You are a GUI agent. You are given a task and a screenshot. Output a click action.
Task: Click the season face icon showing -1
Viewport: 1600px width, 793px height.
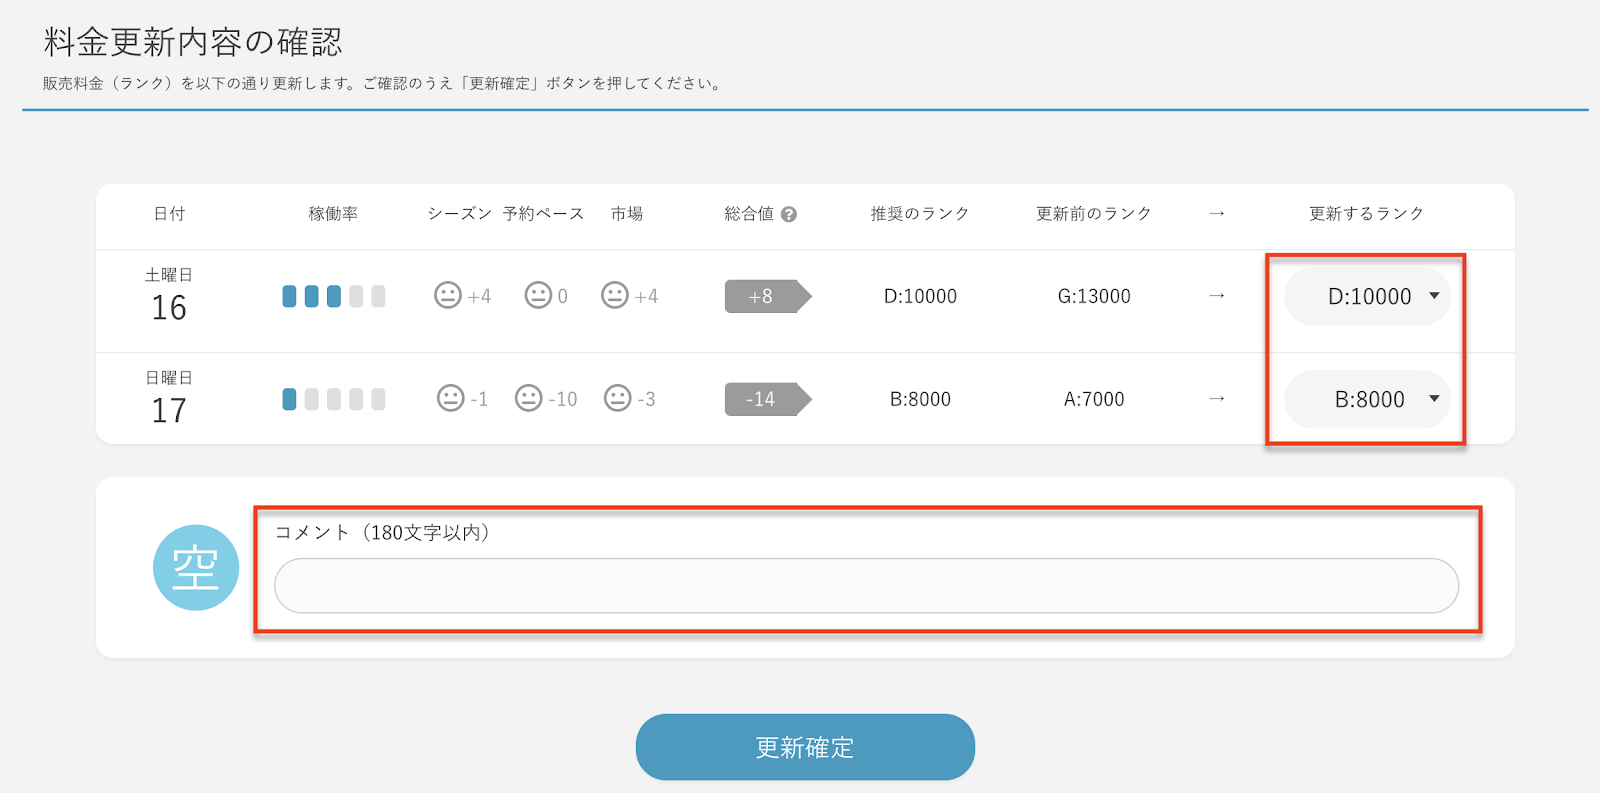click(451, 398)
